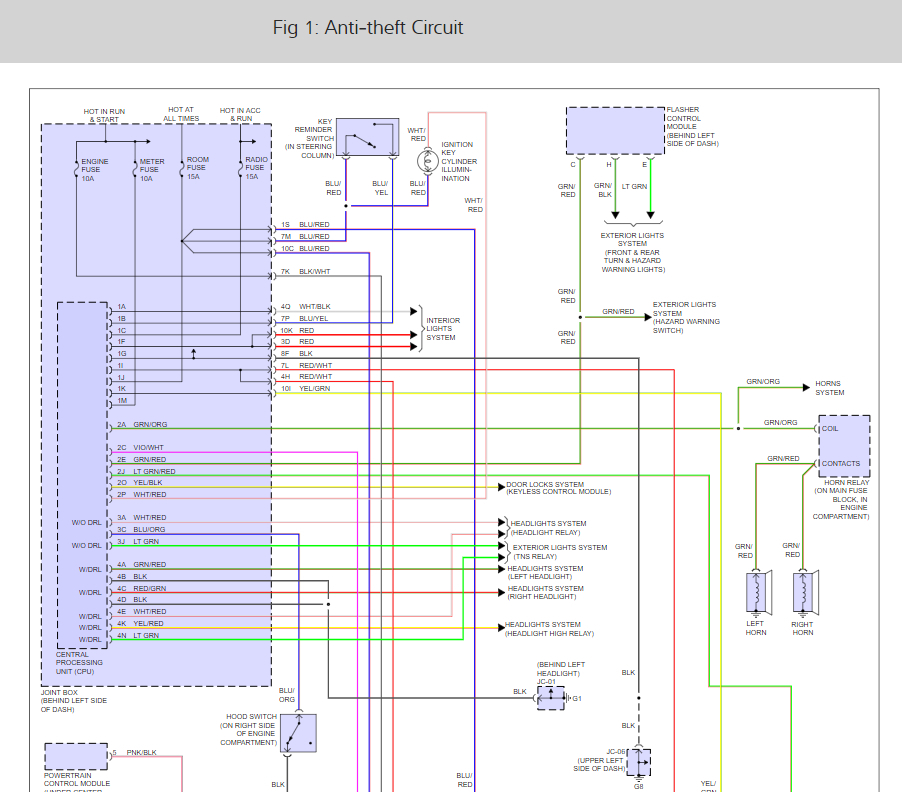Image resolution: width=902 pixels, height=797 pixels.
Task: Click the powertrain control module box
Action: click(76, 756)
